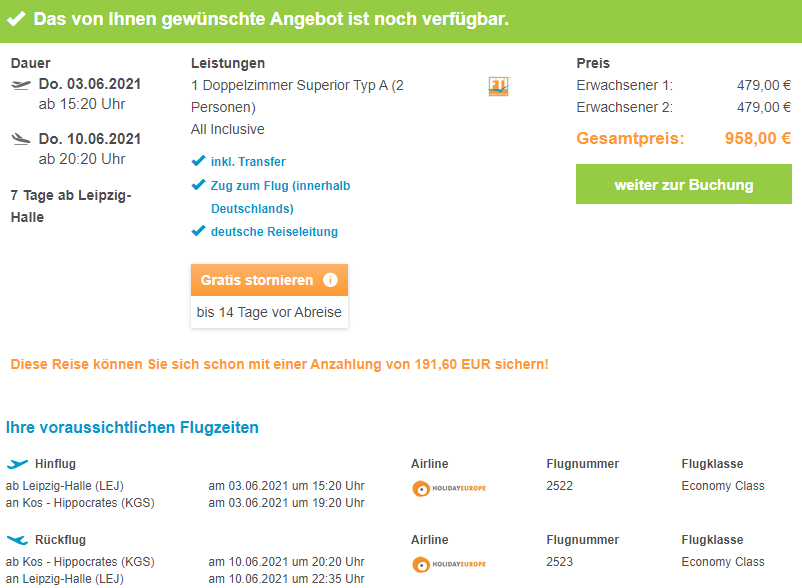Click the Holiday Europe logo for Rückflug

pos(449,564)
